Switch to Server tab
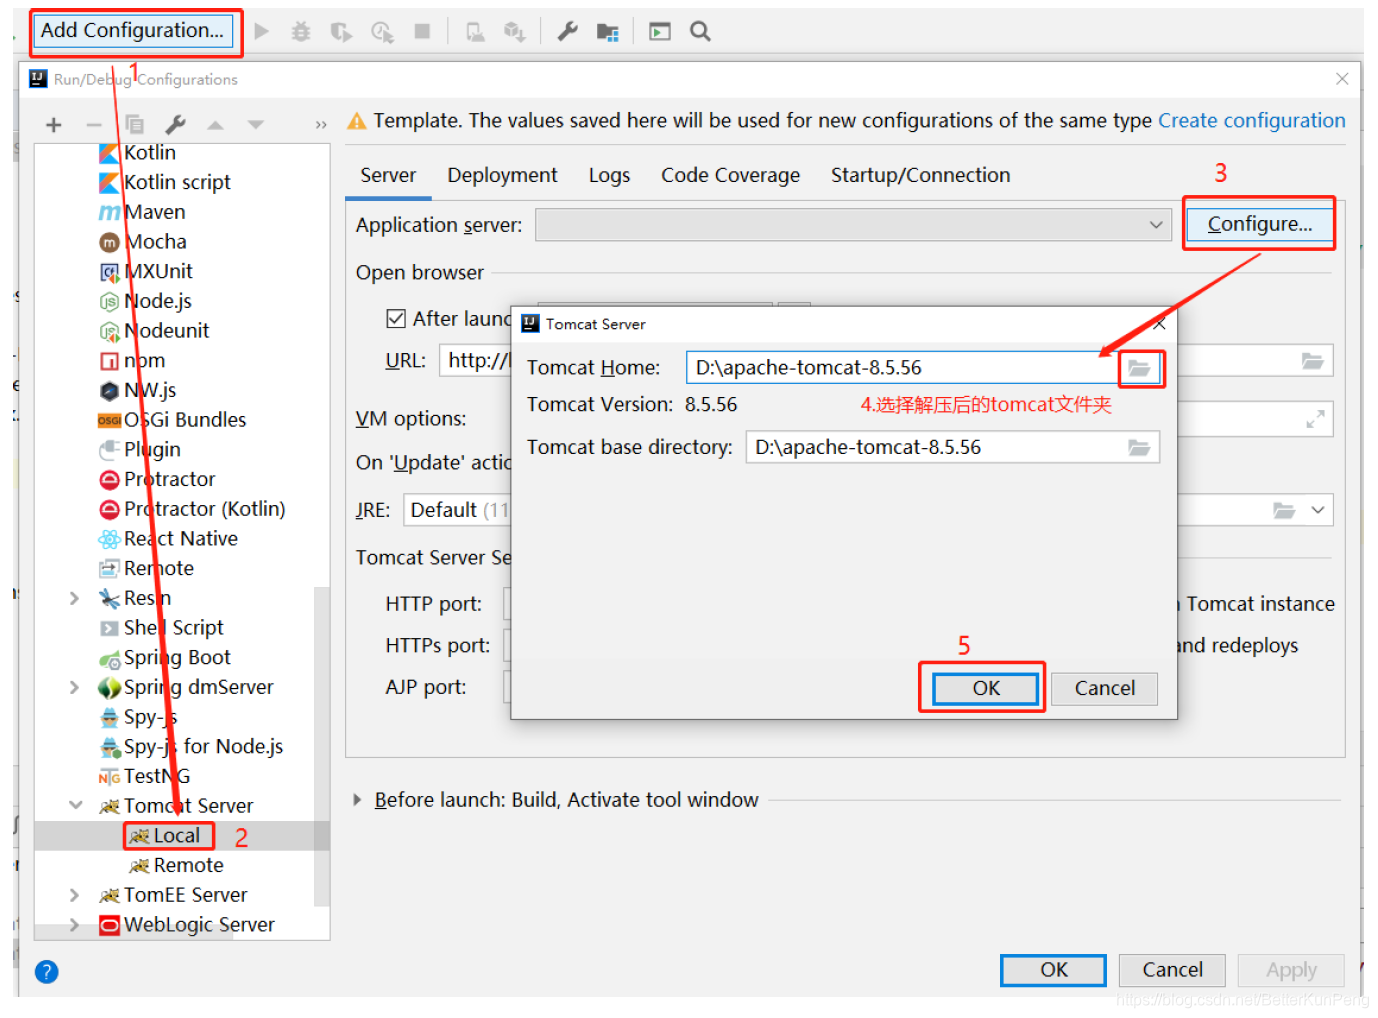Image resolution: width=1378 pixels, height=1018 pixels. coord(388,176)
